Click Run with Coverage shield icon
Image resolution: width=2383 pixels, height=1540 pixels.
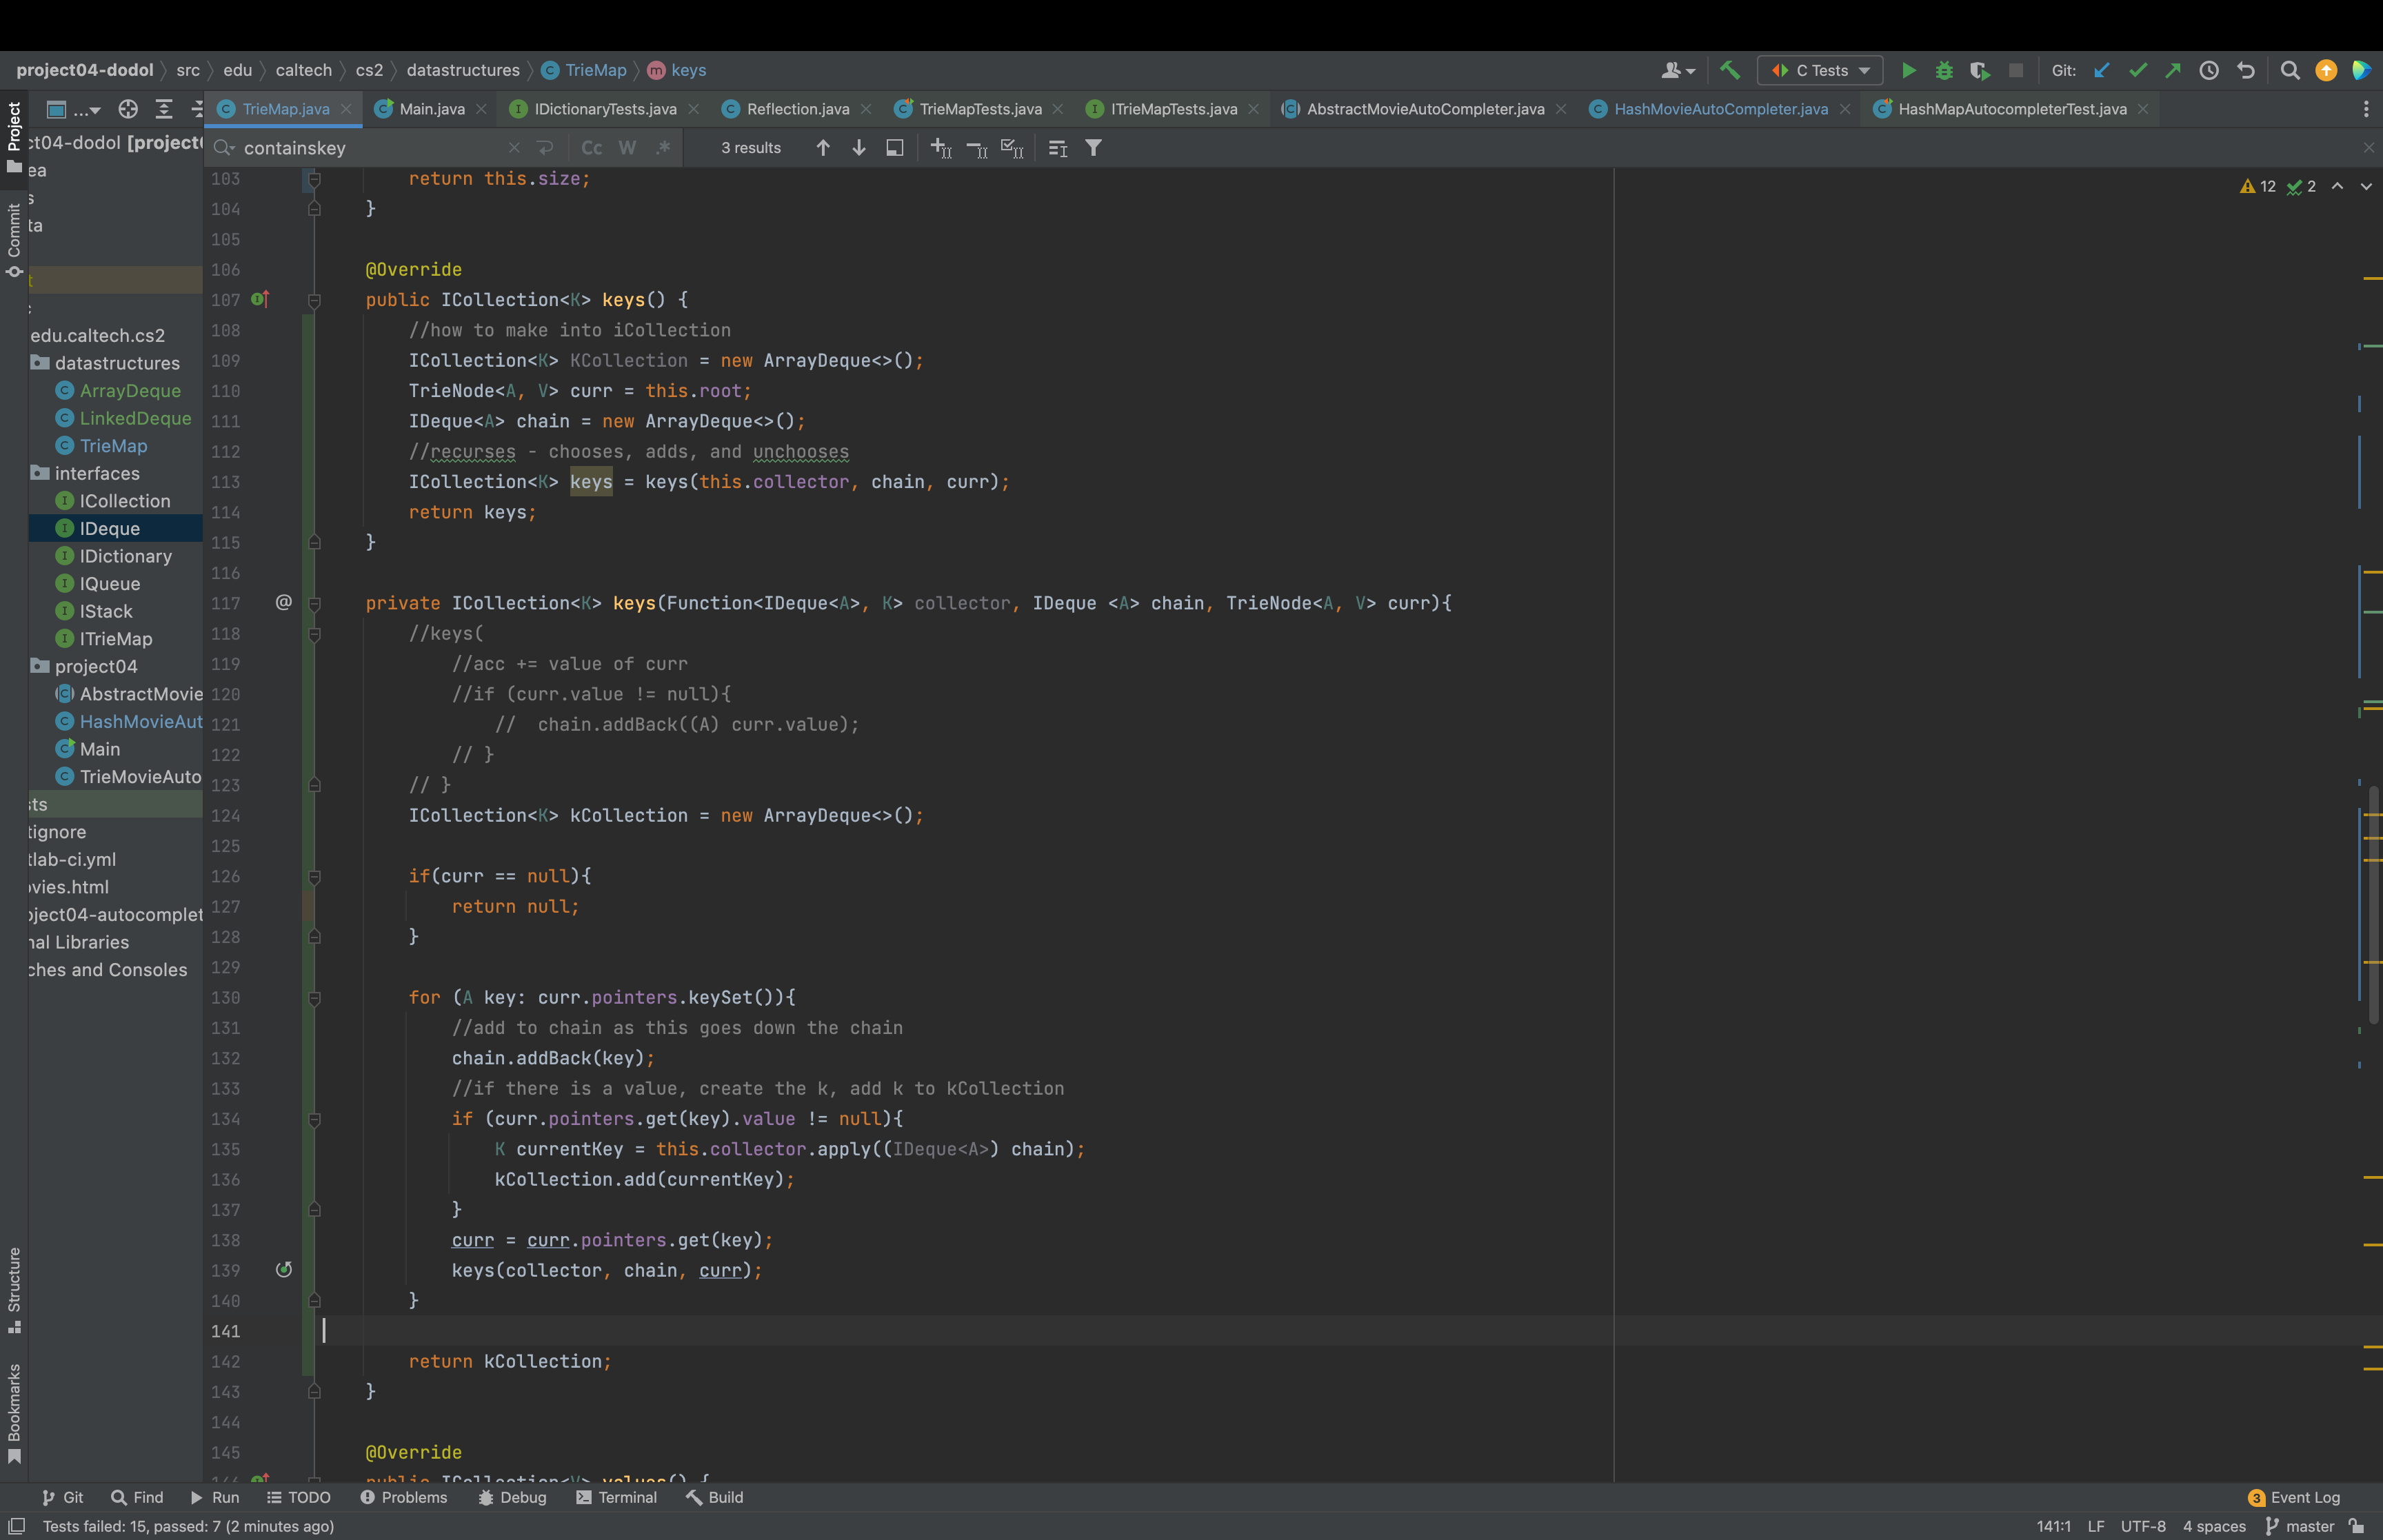coord(1979,70)
